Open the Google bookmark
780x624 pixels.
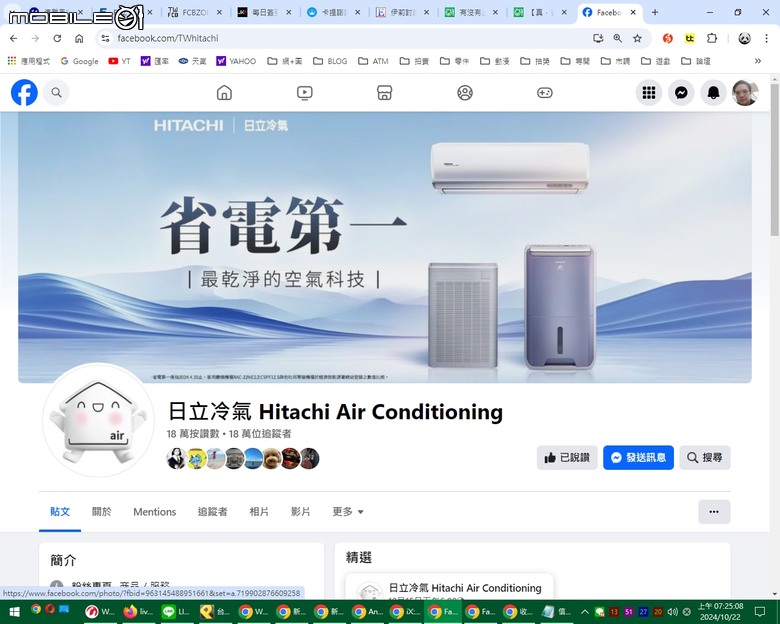click(80, 61)
